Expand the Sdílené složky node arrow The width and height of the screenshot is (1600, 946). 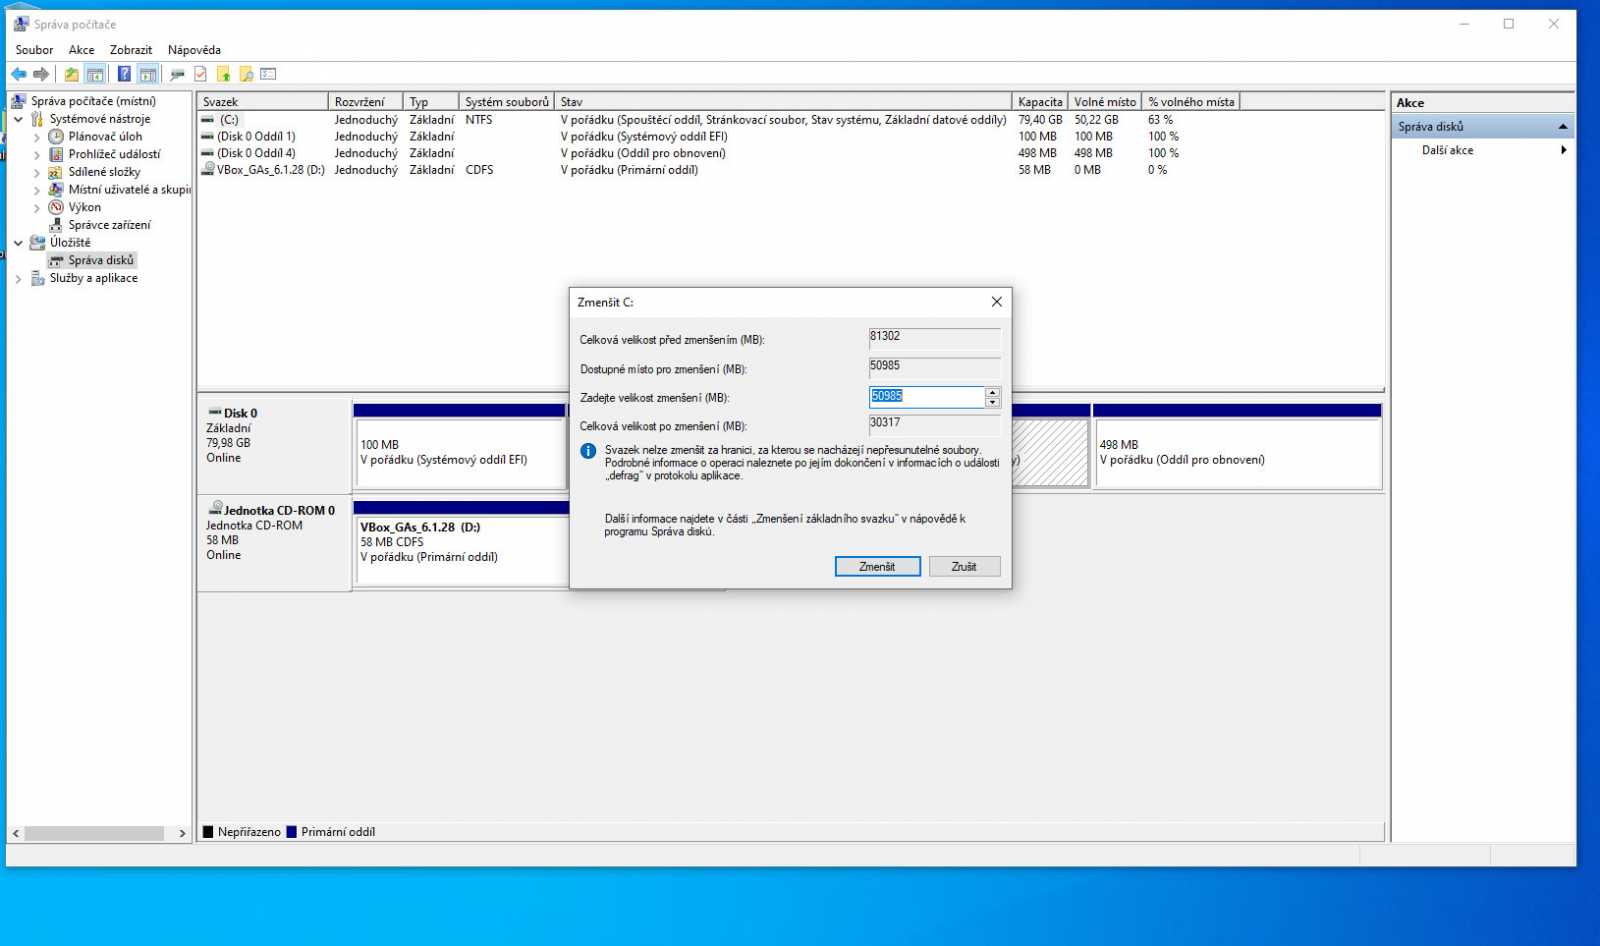tap(37, 172)
